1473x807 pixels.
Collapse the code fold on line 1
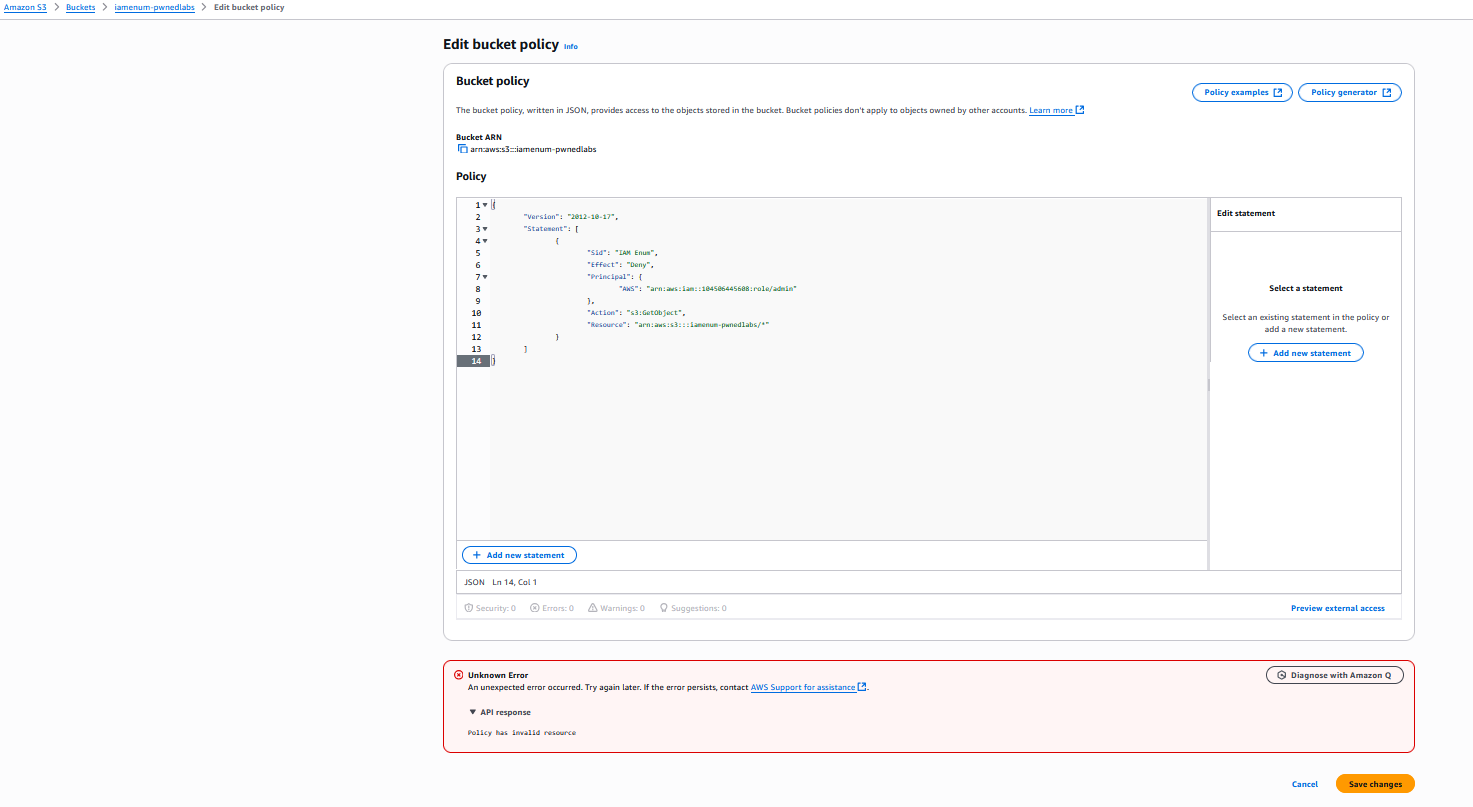coord(485,205)
